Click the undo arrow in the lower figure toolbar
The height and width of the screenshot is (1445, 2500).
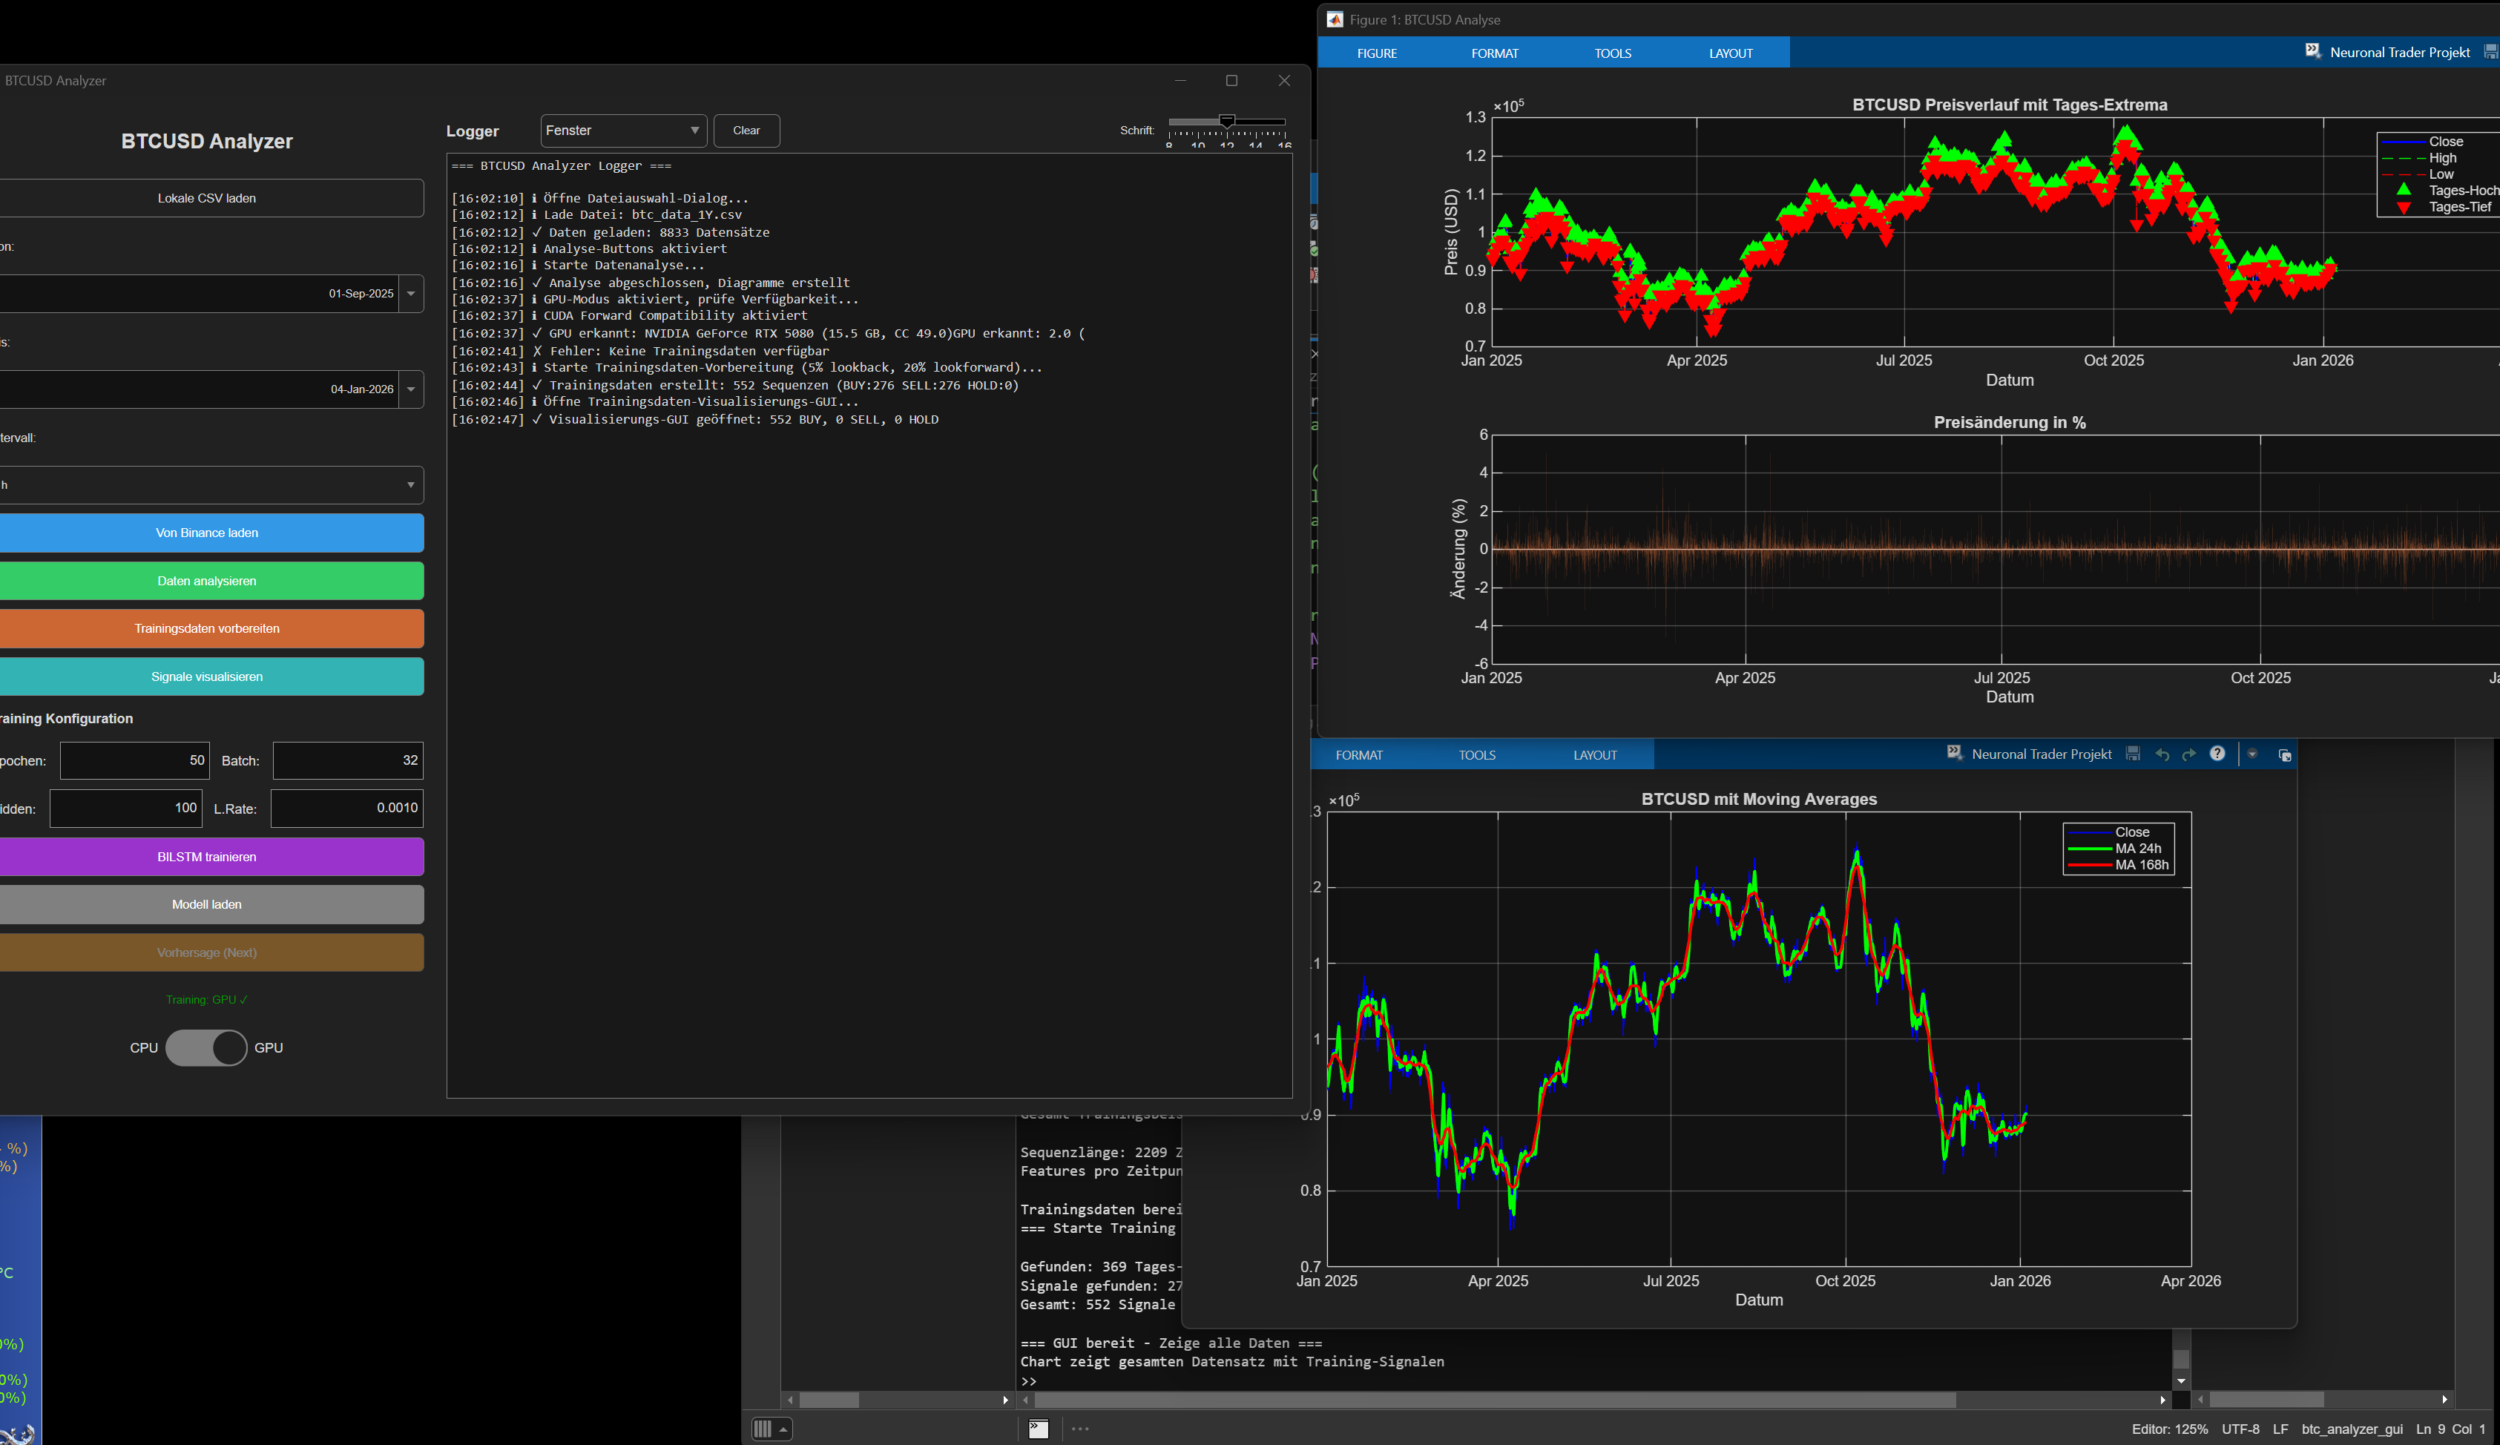pos(2162,754)
